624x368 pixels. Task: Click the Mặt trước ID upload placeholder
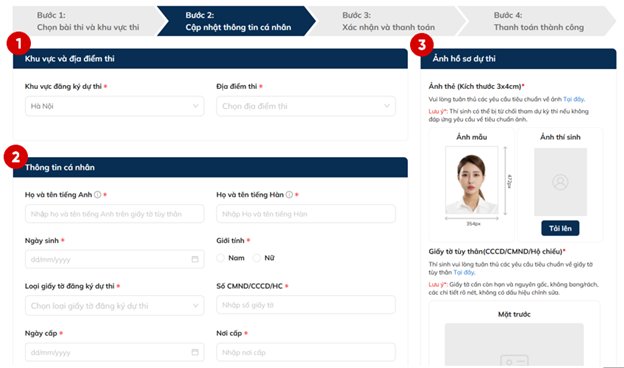(514, 345)
